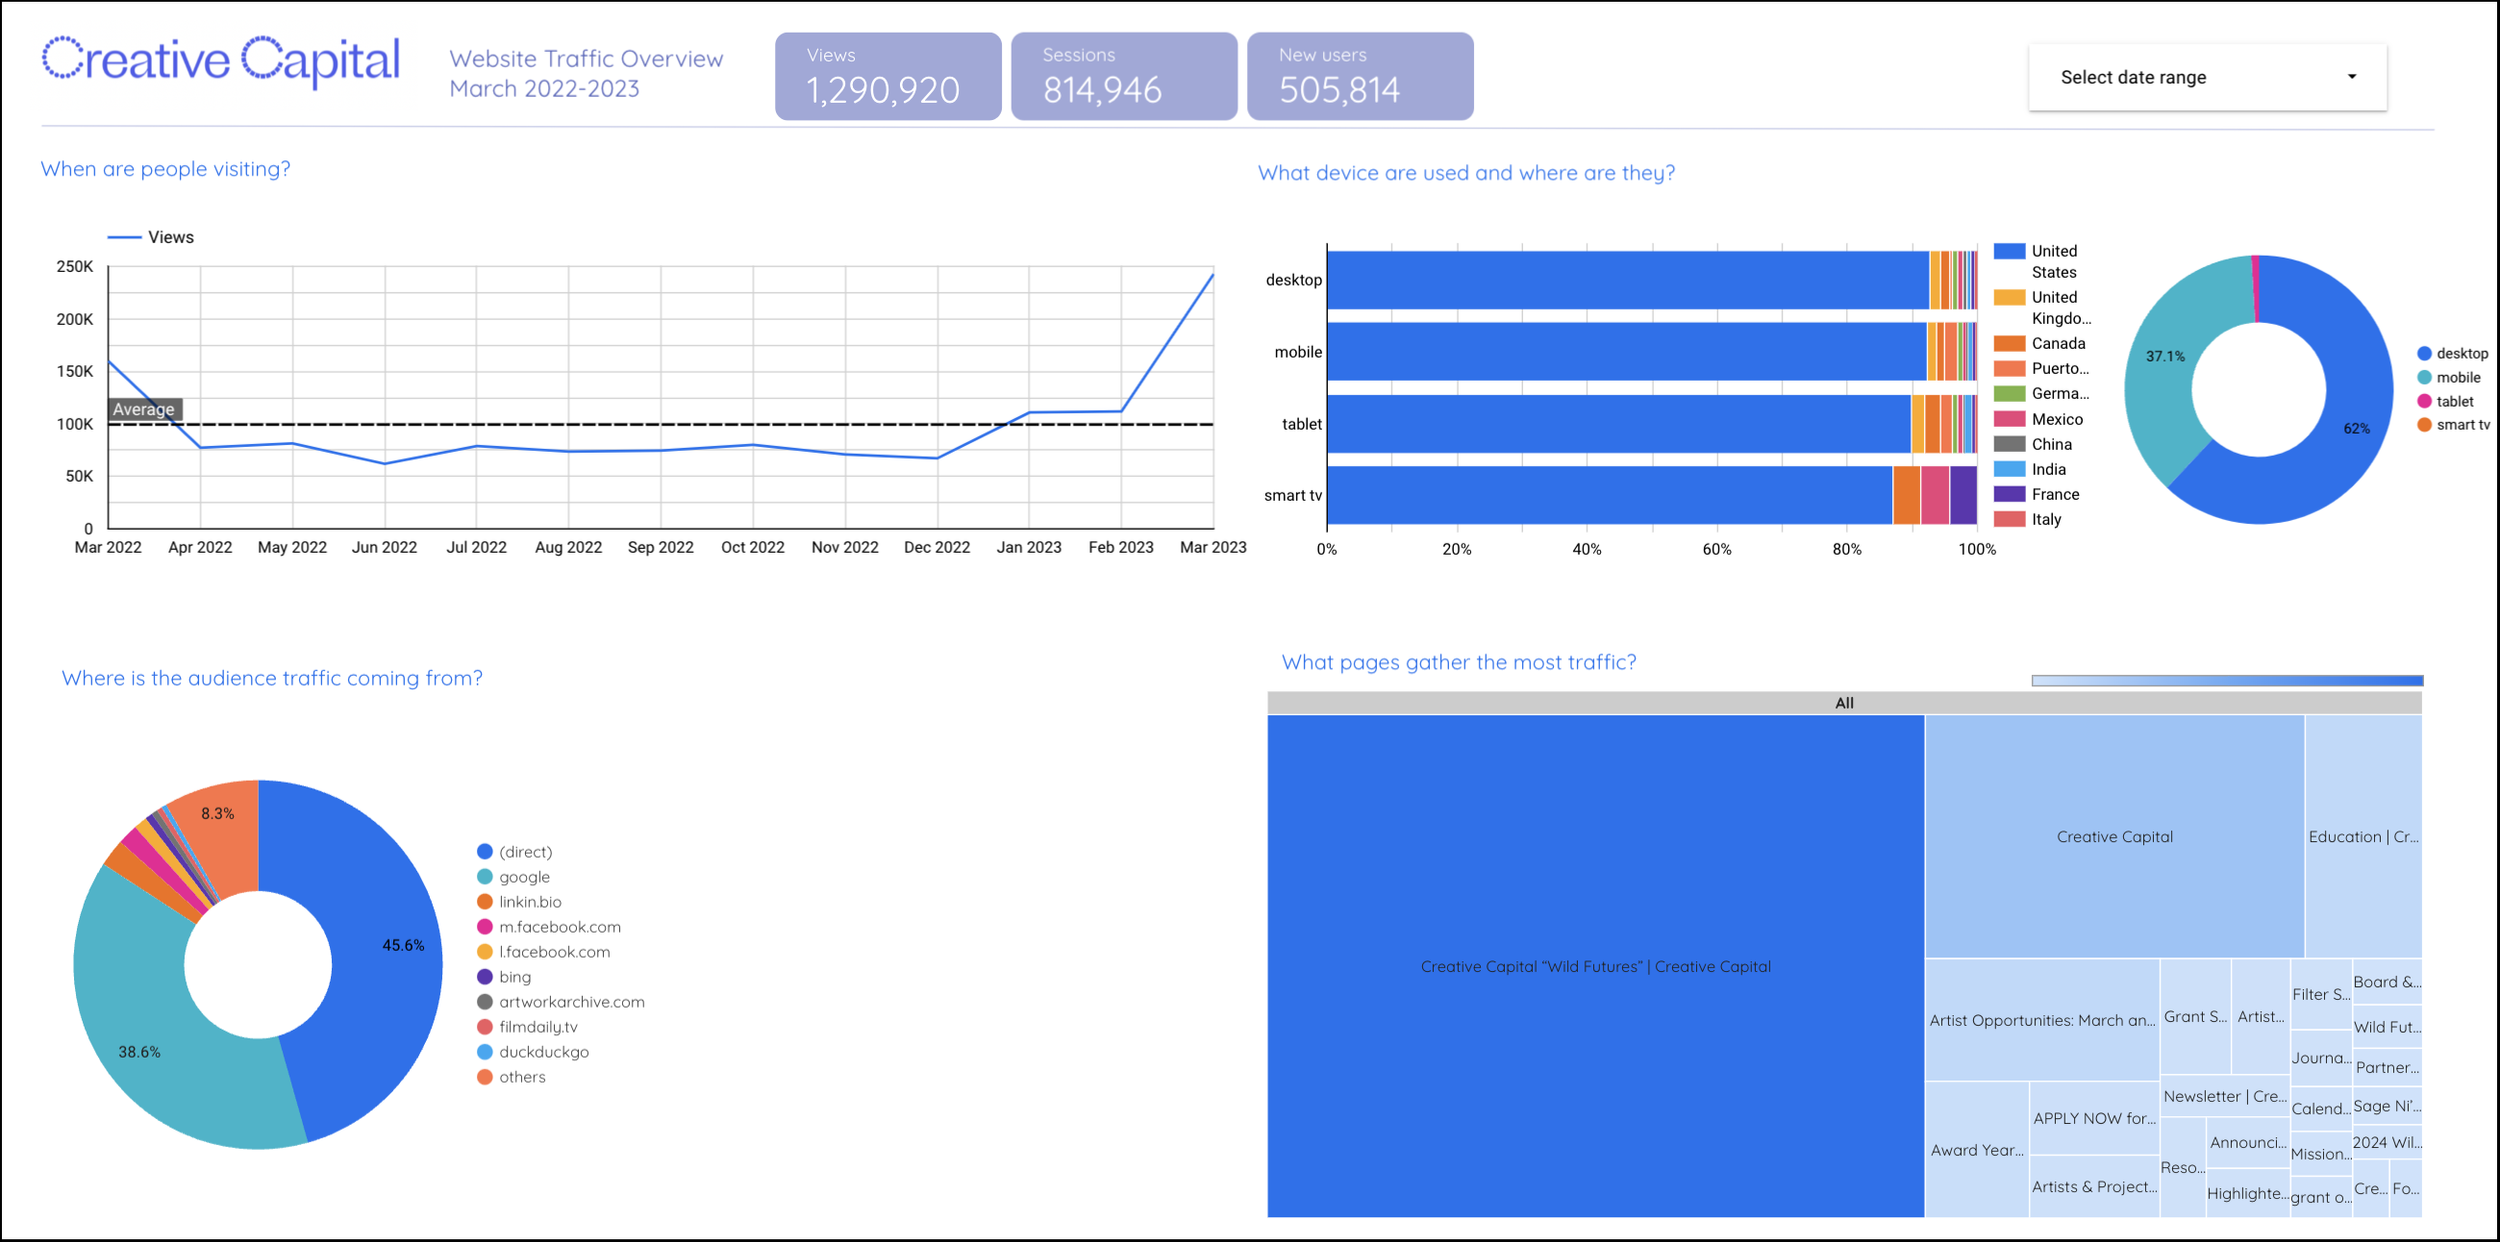Select the mobile legend dot in the device donut

(2423, 377)
